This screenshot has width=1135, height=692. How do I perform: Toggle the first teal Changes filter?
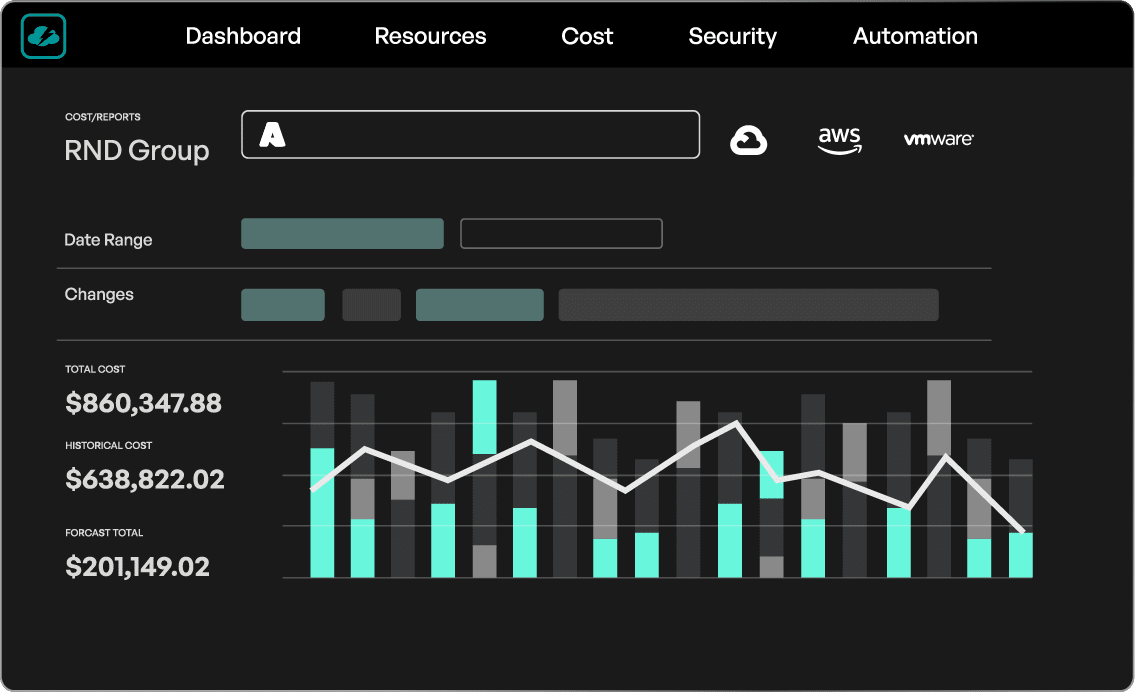(x=283, y=305)
